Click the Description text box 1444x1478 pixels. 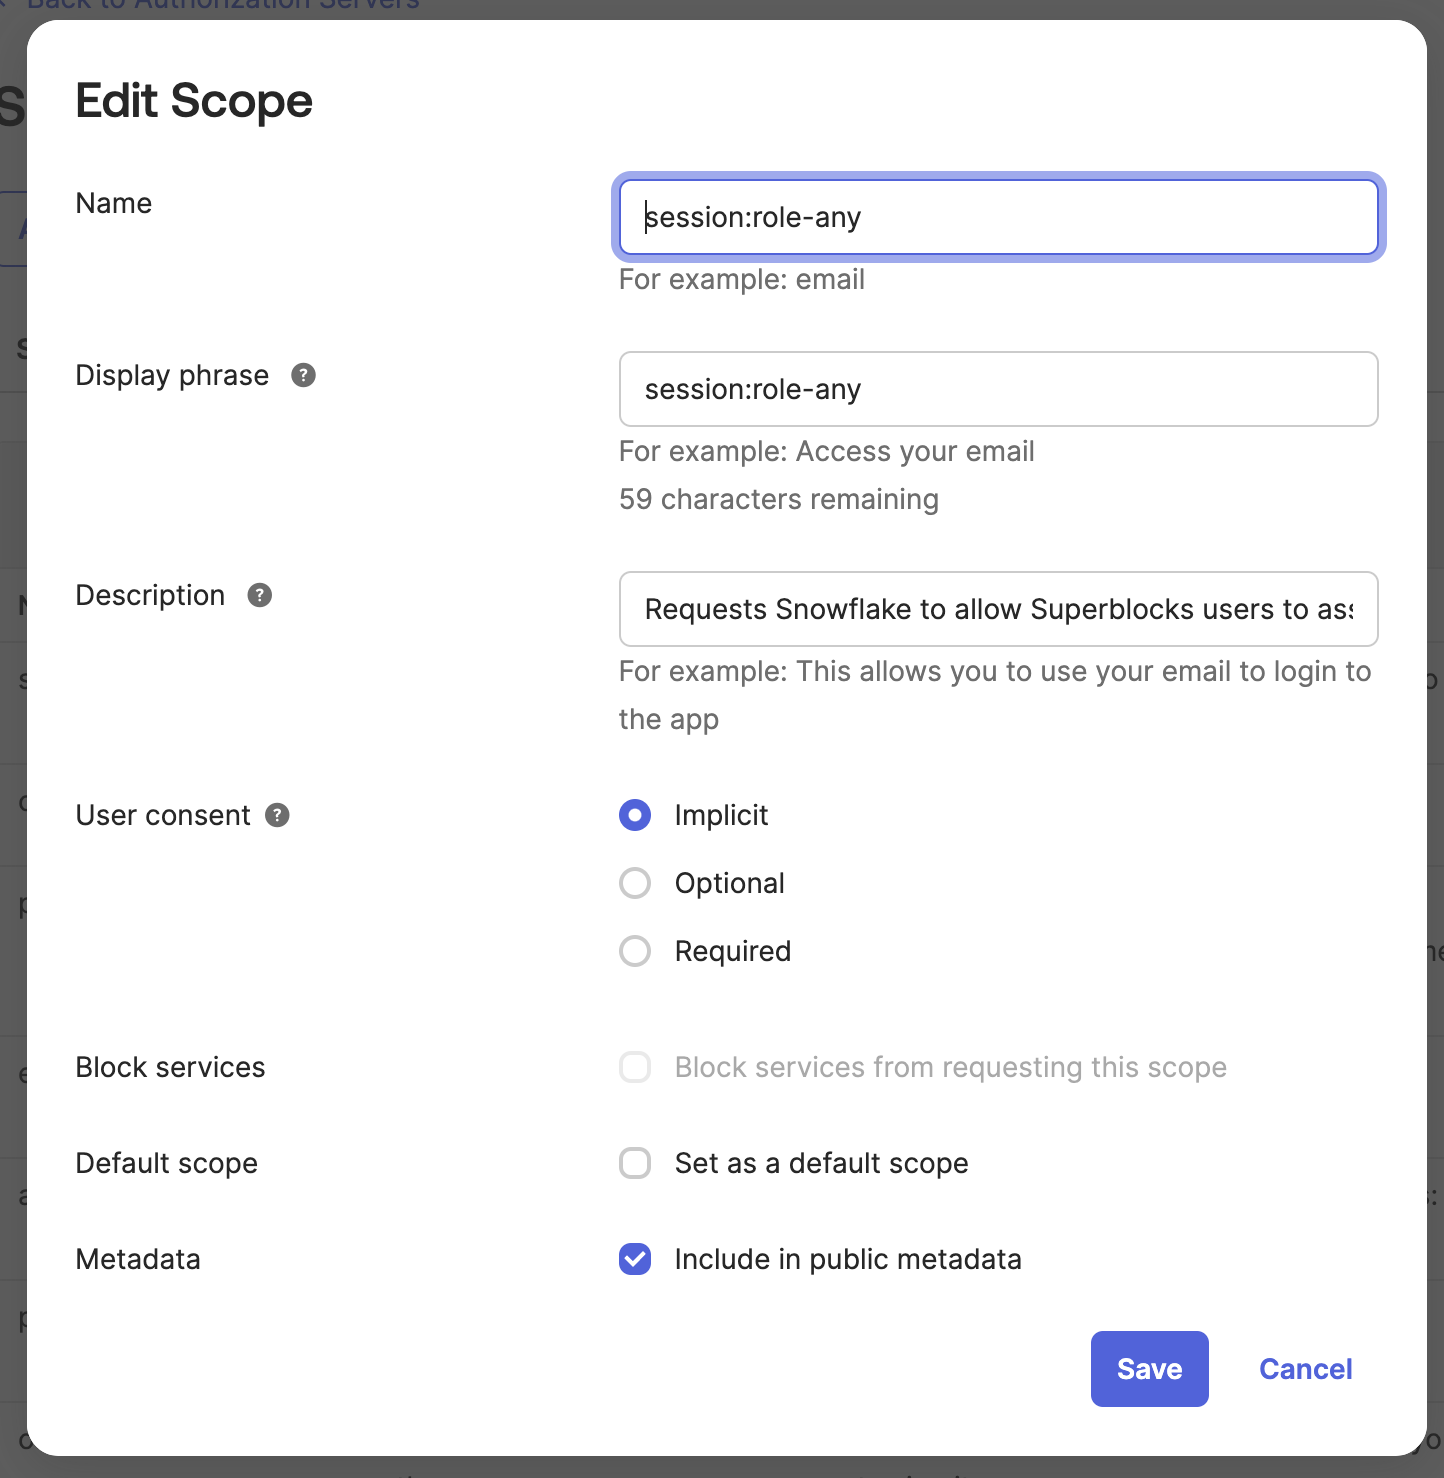click(998, 609)
